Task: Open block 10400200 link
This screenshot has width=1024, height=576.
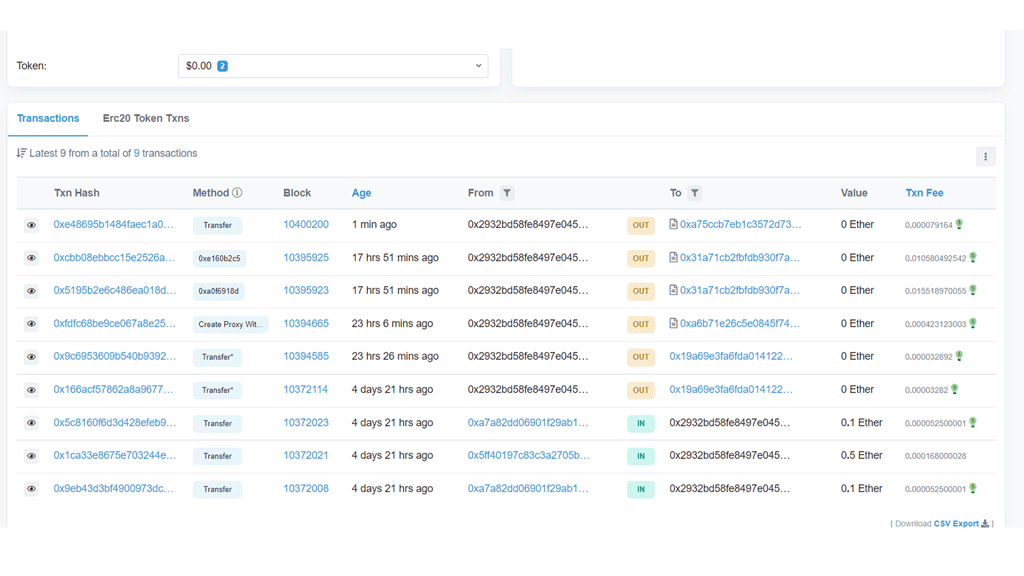Action: pos(306,225)
